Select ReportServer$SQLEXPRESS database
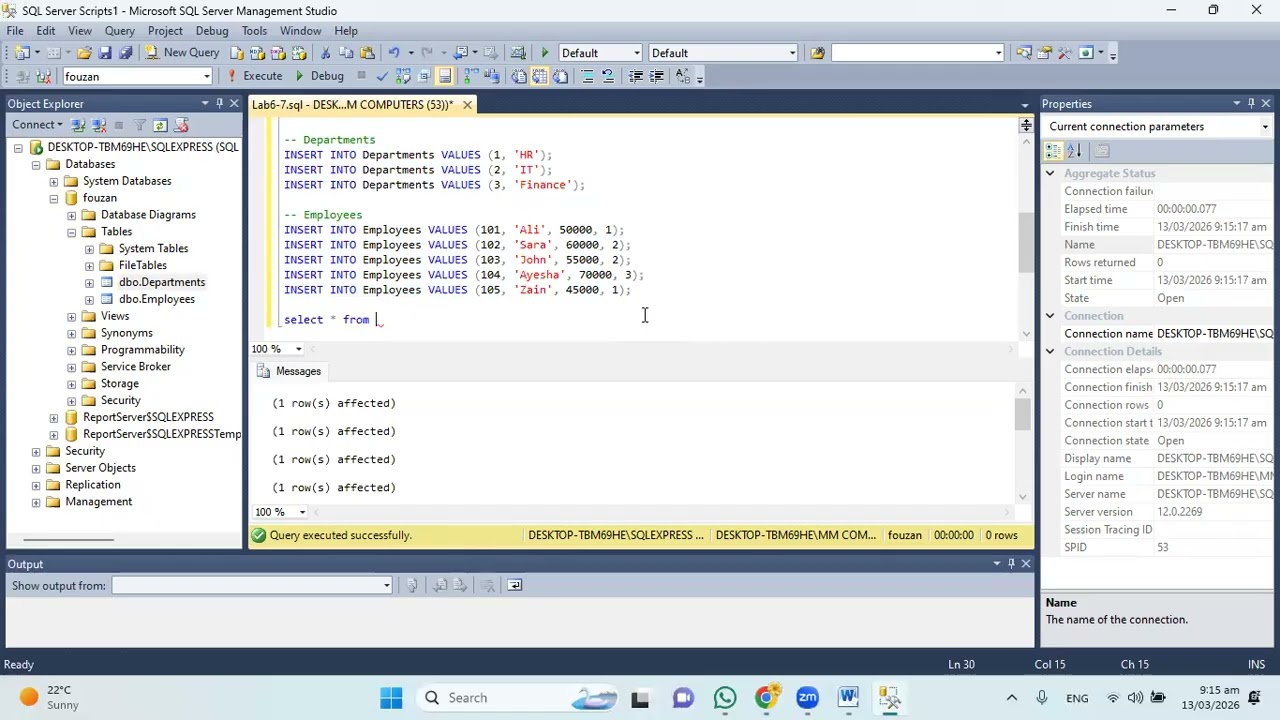1280x720 pixels. coord(148,417)
